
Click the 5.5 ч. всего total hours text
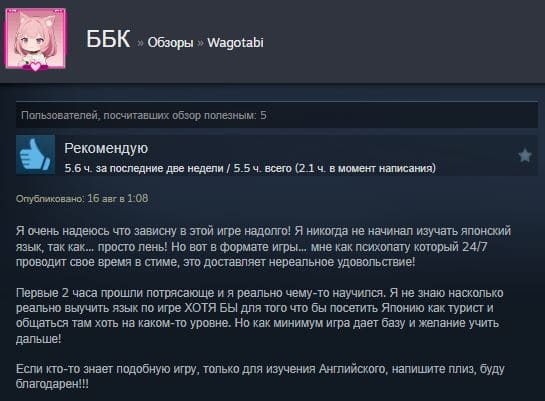point(262,169)
